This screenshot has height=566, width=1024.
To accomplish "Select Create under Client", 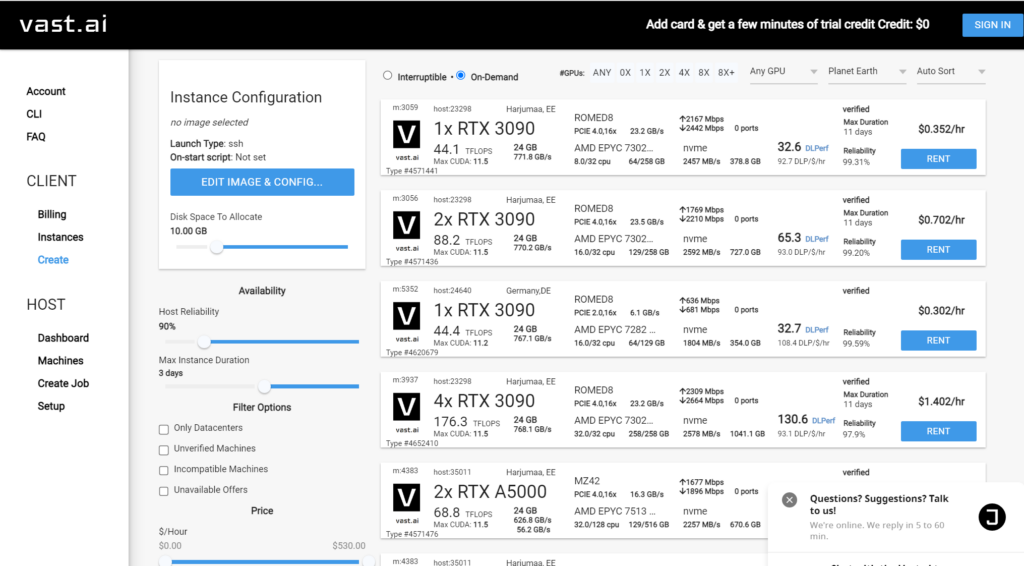I will [x=53, y=260].
